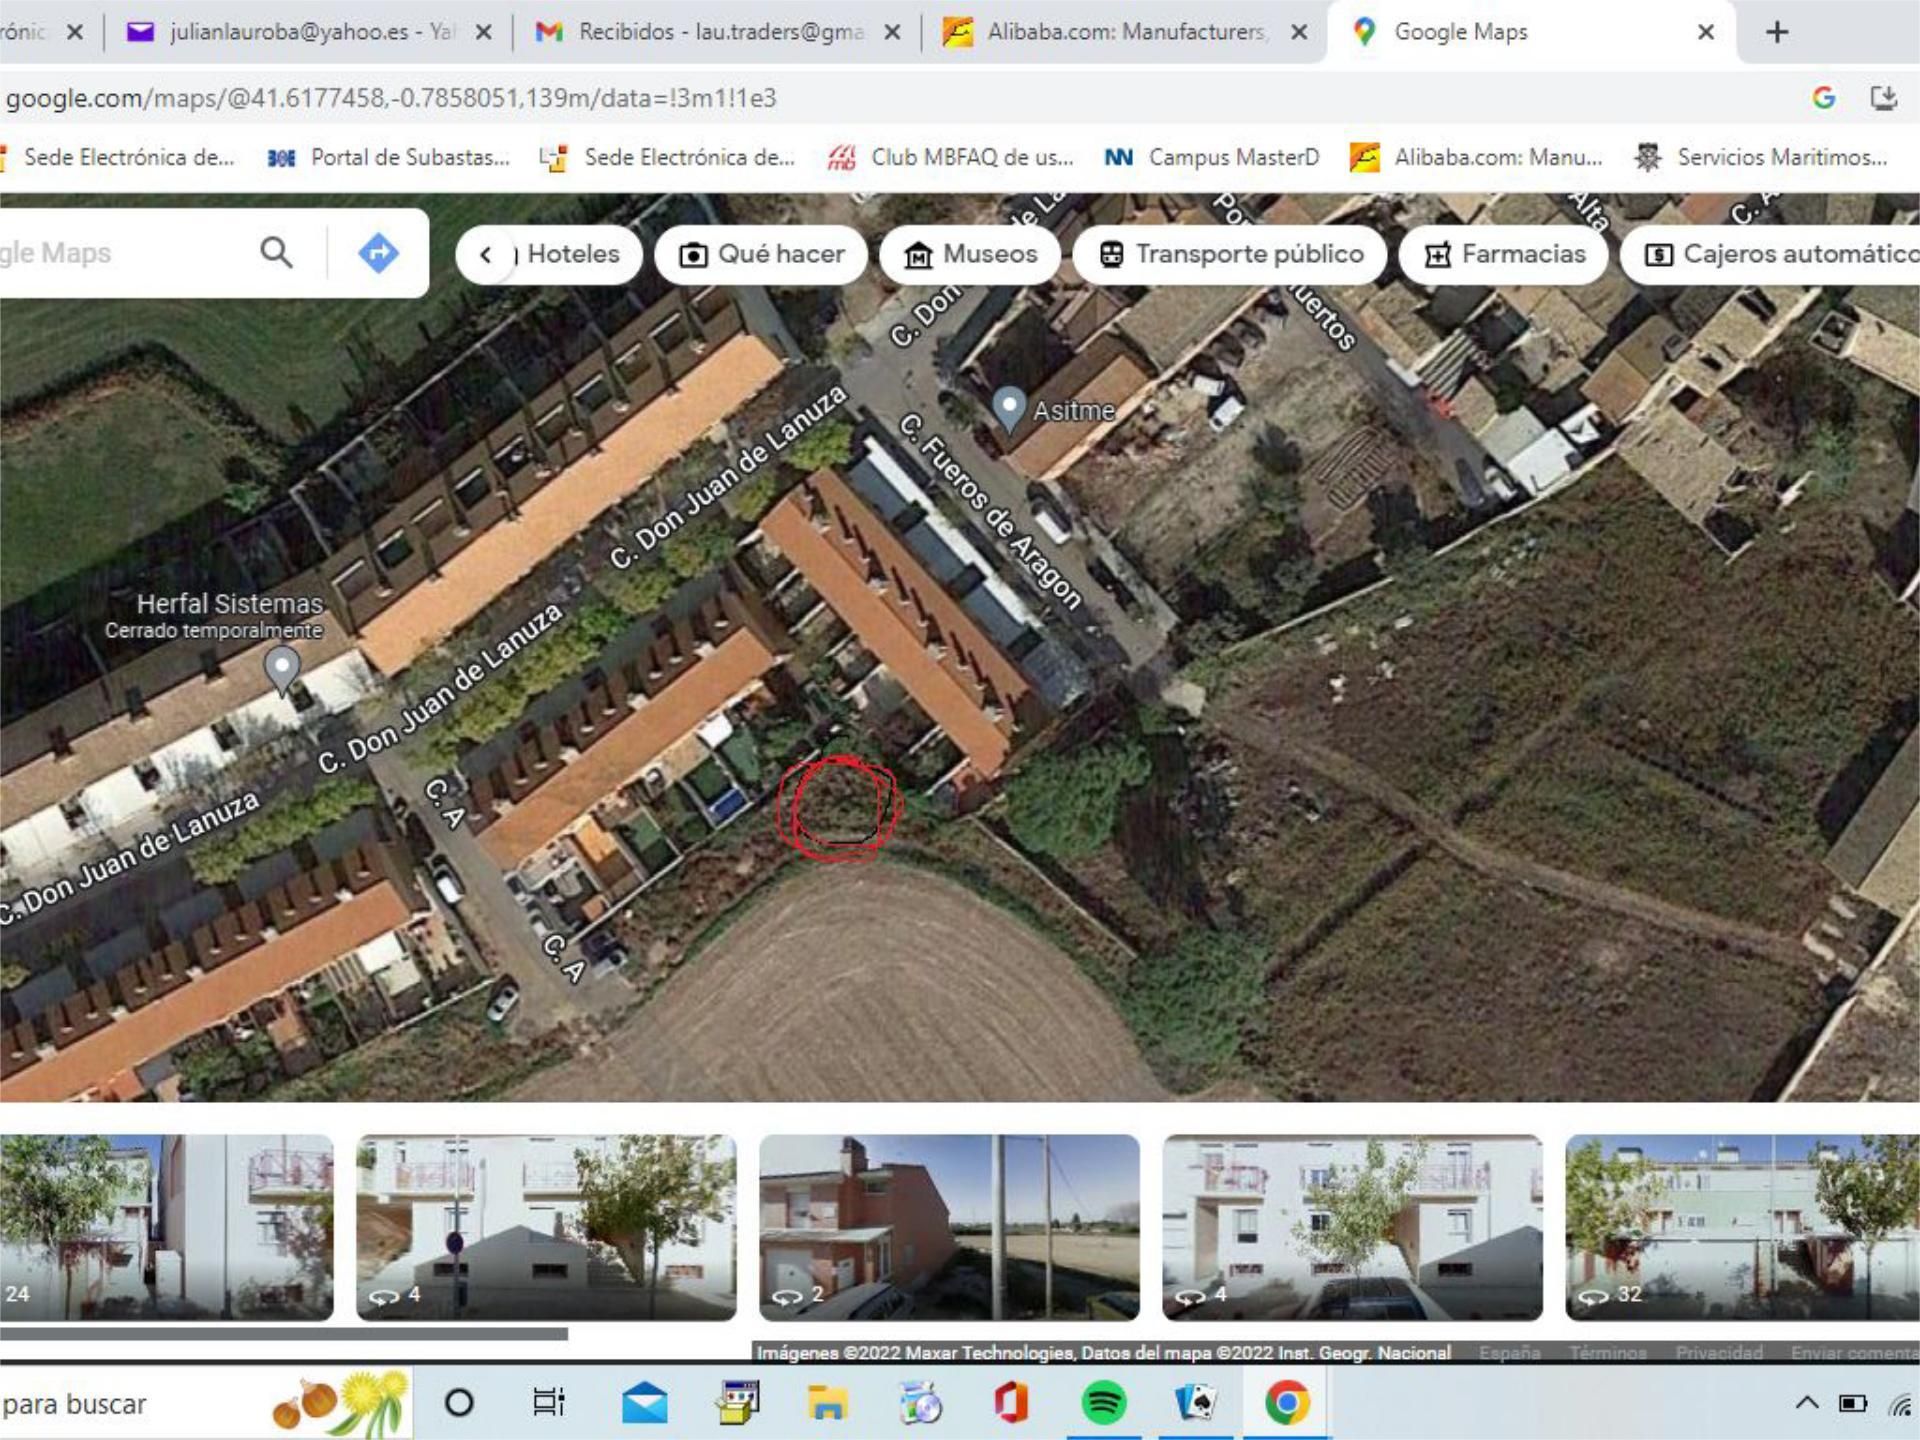
Task: Open directions with the blue arrow icon
Action: click(378, 252)
